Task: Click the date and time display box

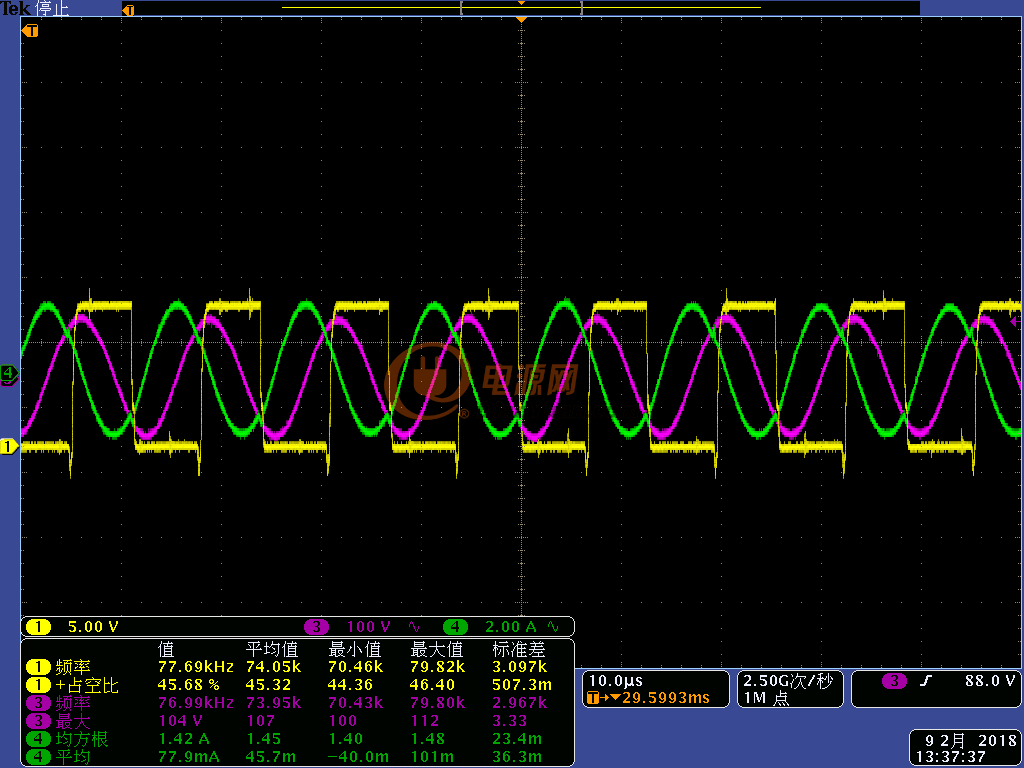Action: pyautogui.click(x=966, y=748)
